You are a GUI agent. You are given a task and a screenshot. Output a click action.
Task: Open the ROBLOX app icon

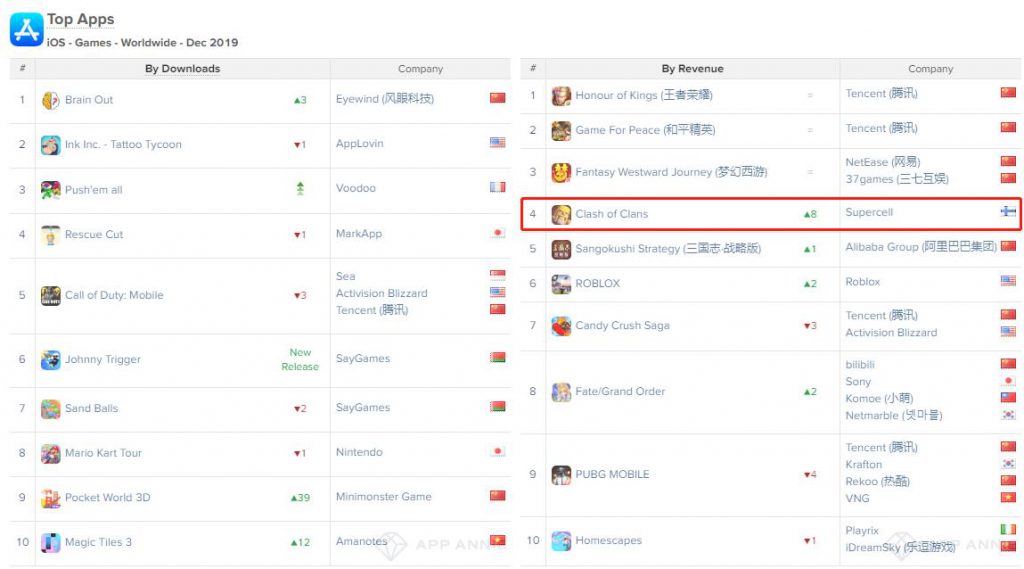(x=561, y=284)
